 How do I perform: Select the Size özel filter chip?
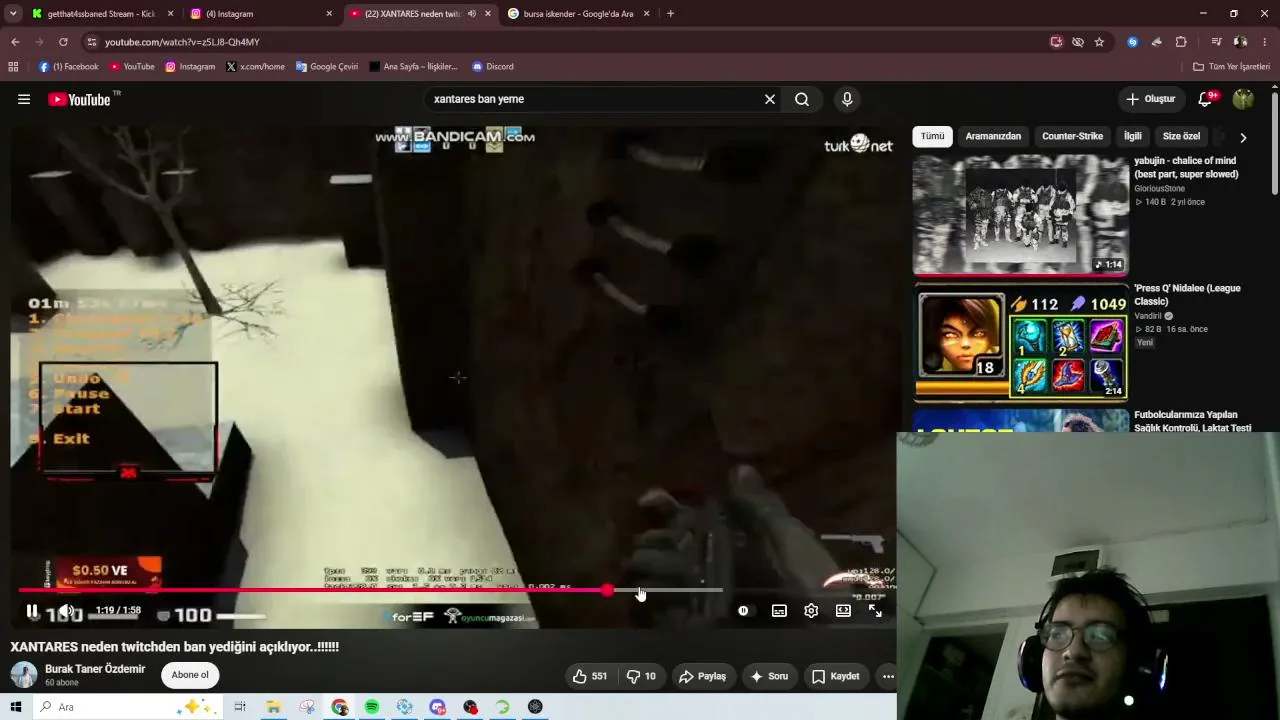(1181, 136)
